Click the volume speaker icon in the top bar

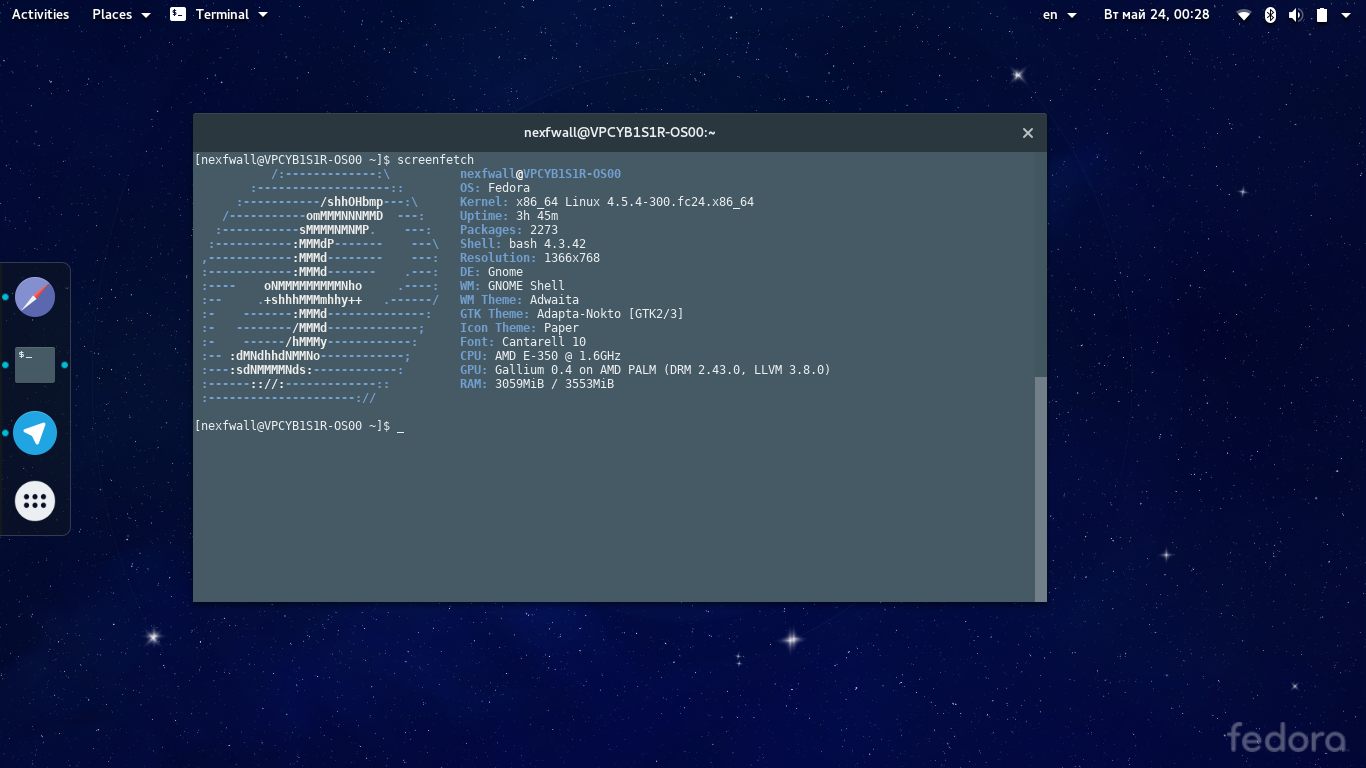pyautogui.click(x=1296, y=15)
